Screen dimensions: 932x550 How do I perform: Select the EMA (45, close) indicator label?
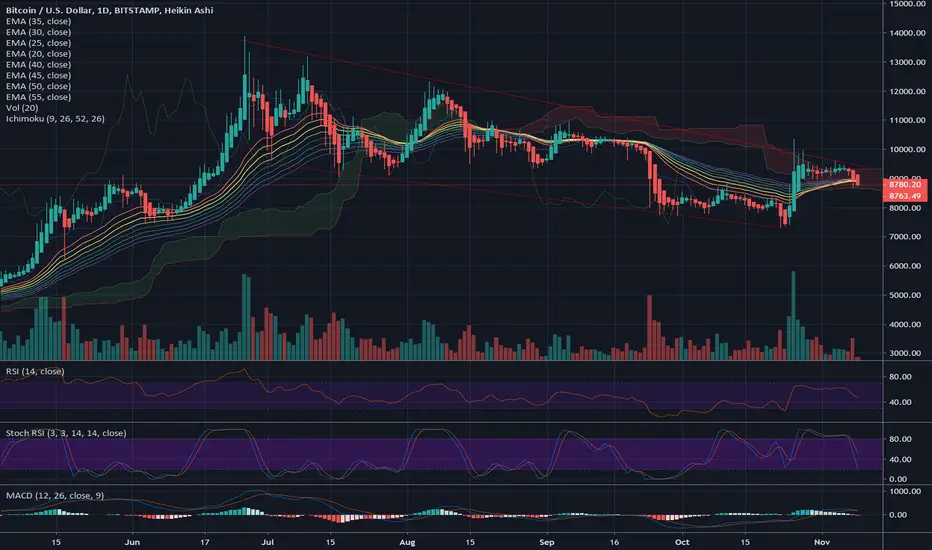[39, 76]
